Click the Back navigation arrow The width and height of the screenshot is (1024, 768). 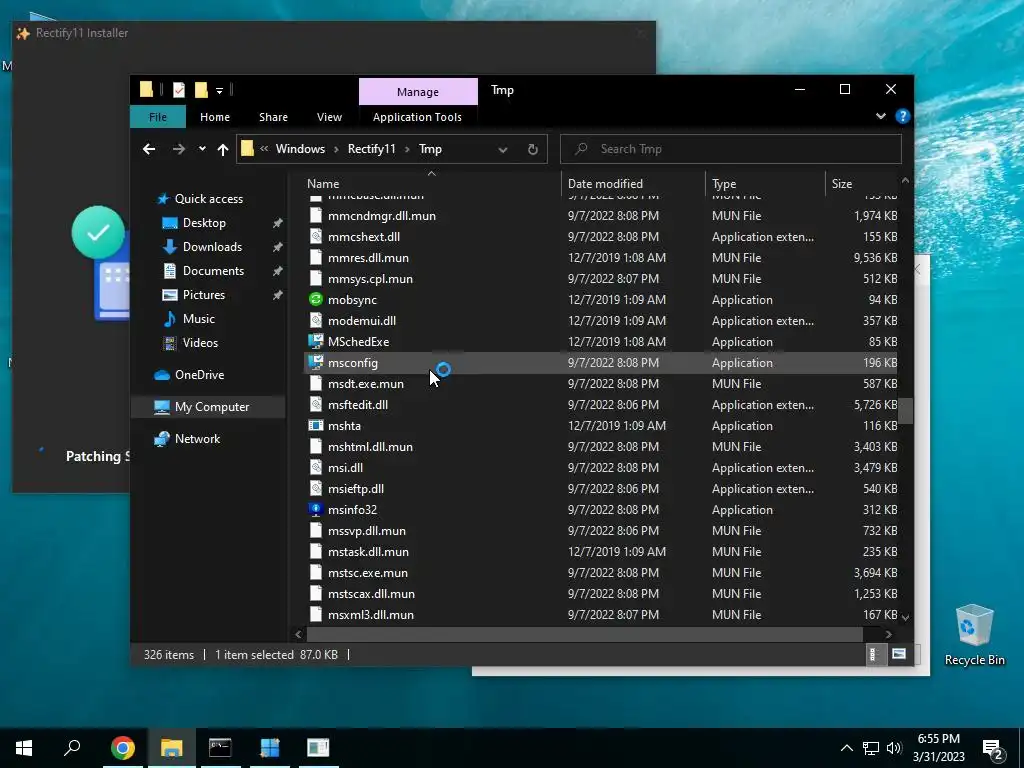(x=149, y=150)
